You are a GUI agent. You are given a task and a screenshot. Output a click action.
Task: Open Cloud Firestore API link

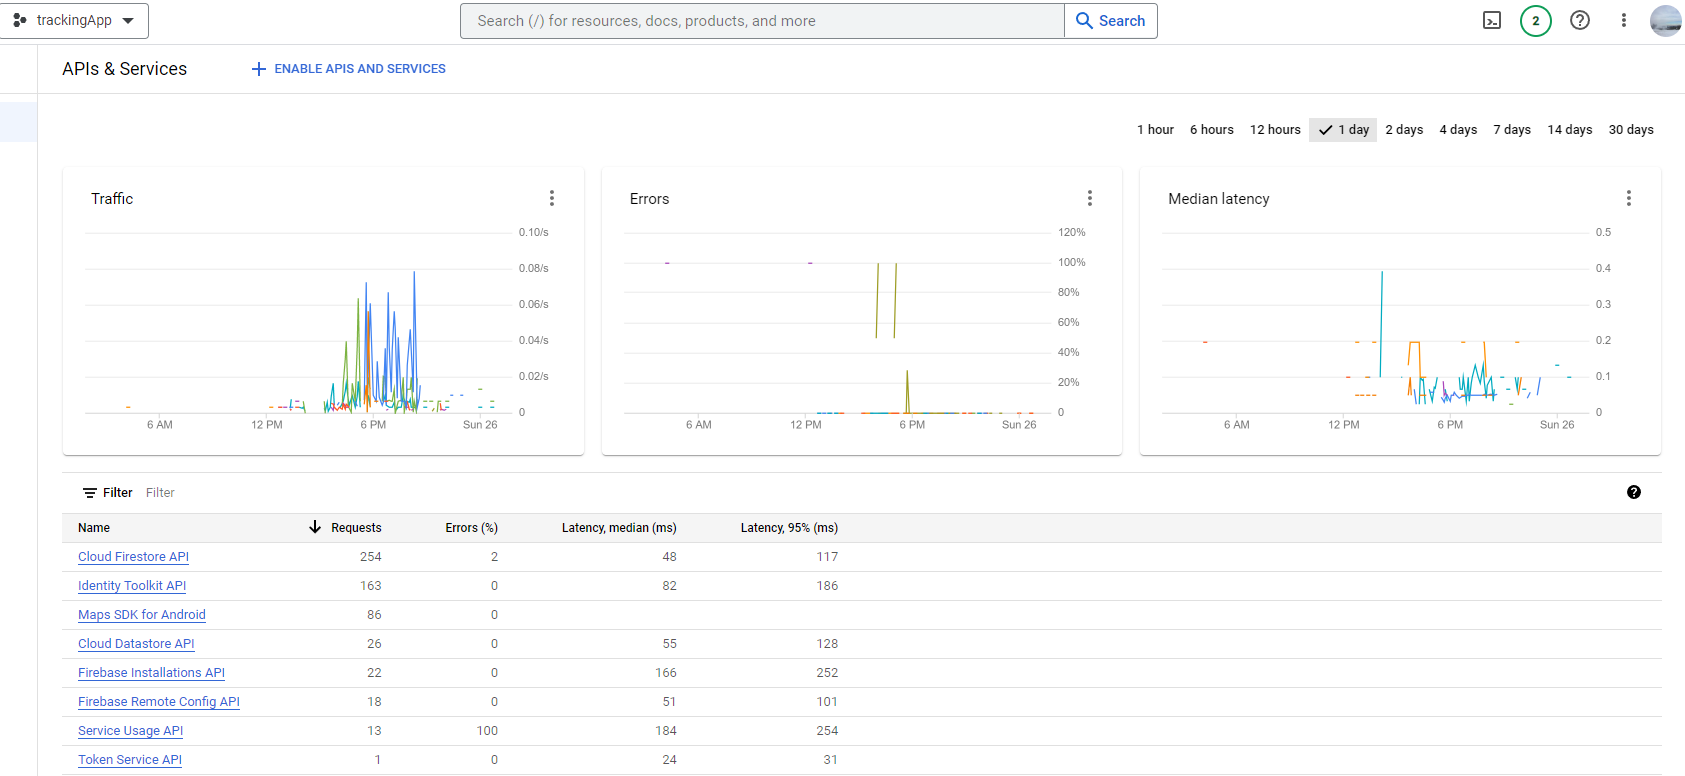[x=133, y=557]
